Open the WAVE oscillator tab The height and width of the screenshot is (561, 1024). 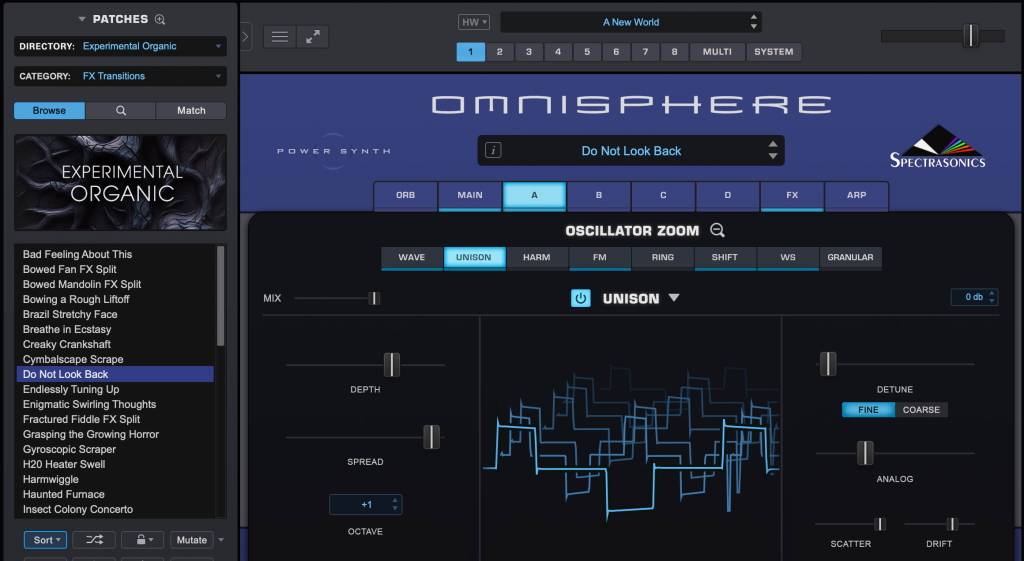412,257
